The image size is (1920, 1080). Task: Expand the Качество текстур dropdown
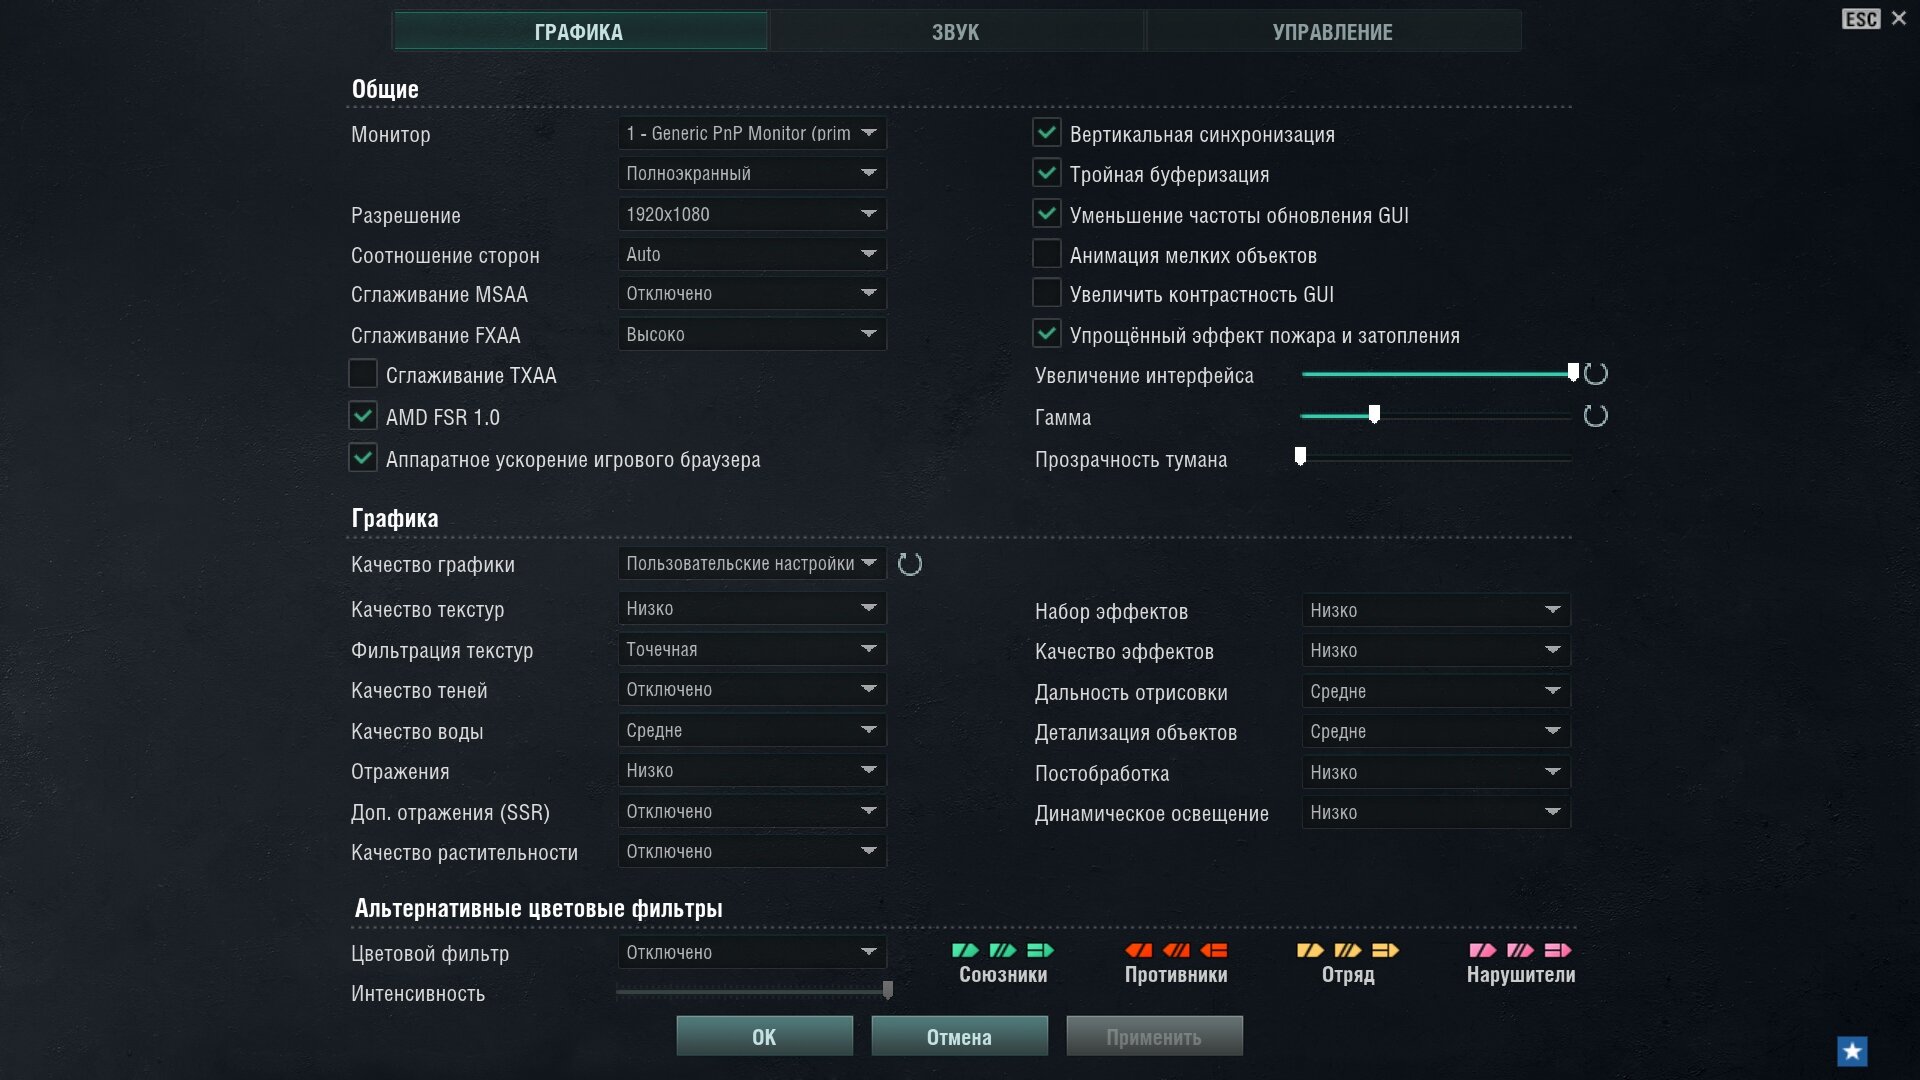(752, 608)
